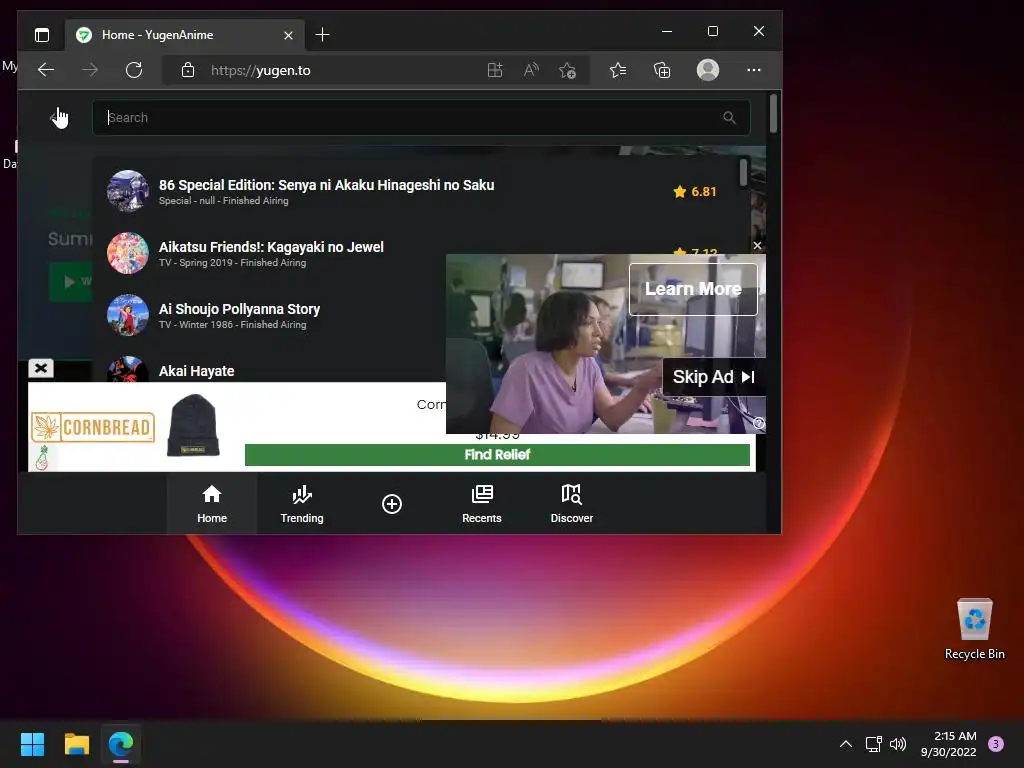Open a new tab with the plus button
Image resolution: width=1024 pixels, height=768 pixels.
click(x=323, y=35)
